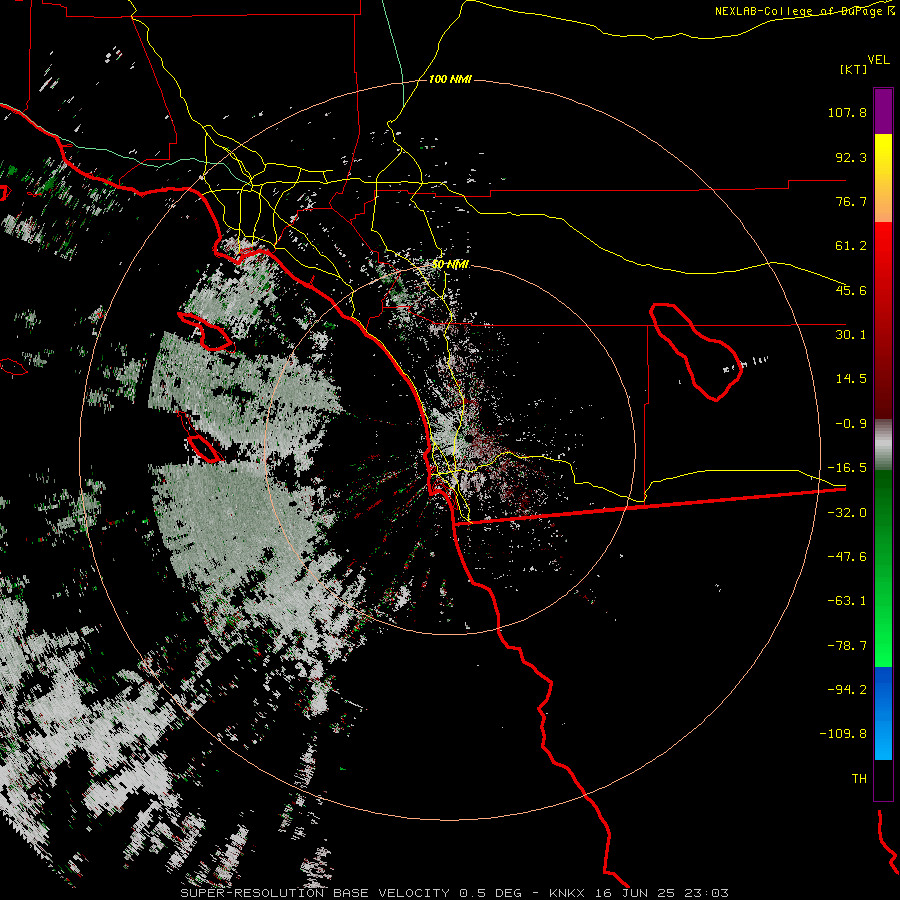Select the 61.2 velocity scale value
This screenshot has width=900, height=900.
(x=851, y=246)
